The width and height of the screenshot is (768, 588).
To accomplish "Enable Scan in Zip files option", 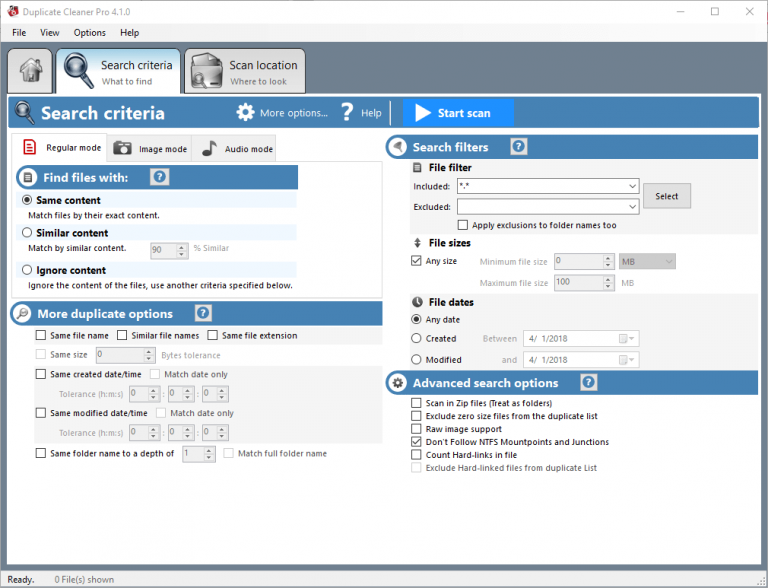I will (416, 403).
